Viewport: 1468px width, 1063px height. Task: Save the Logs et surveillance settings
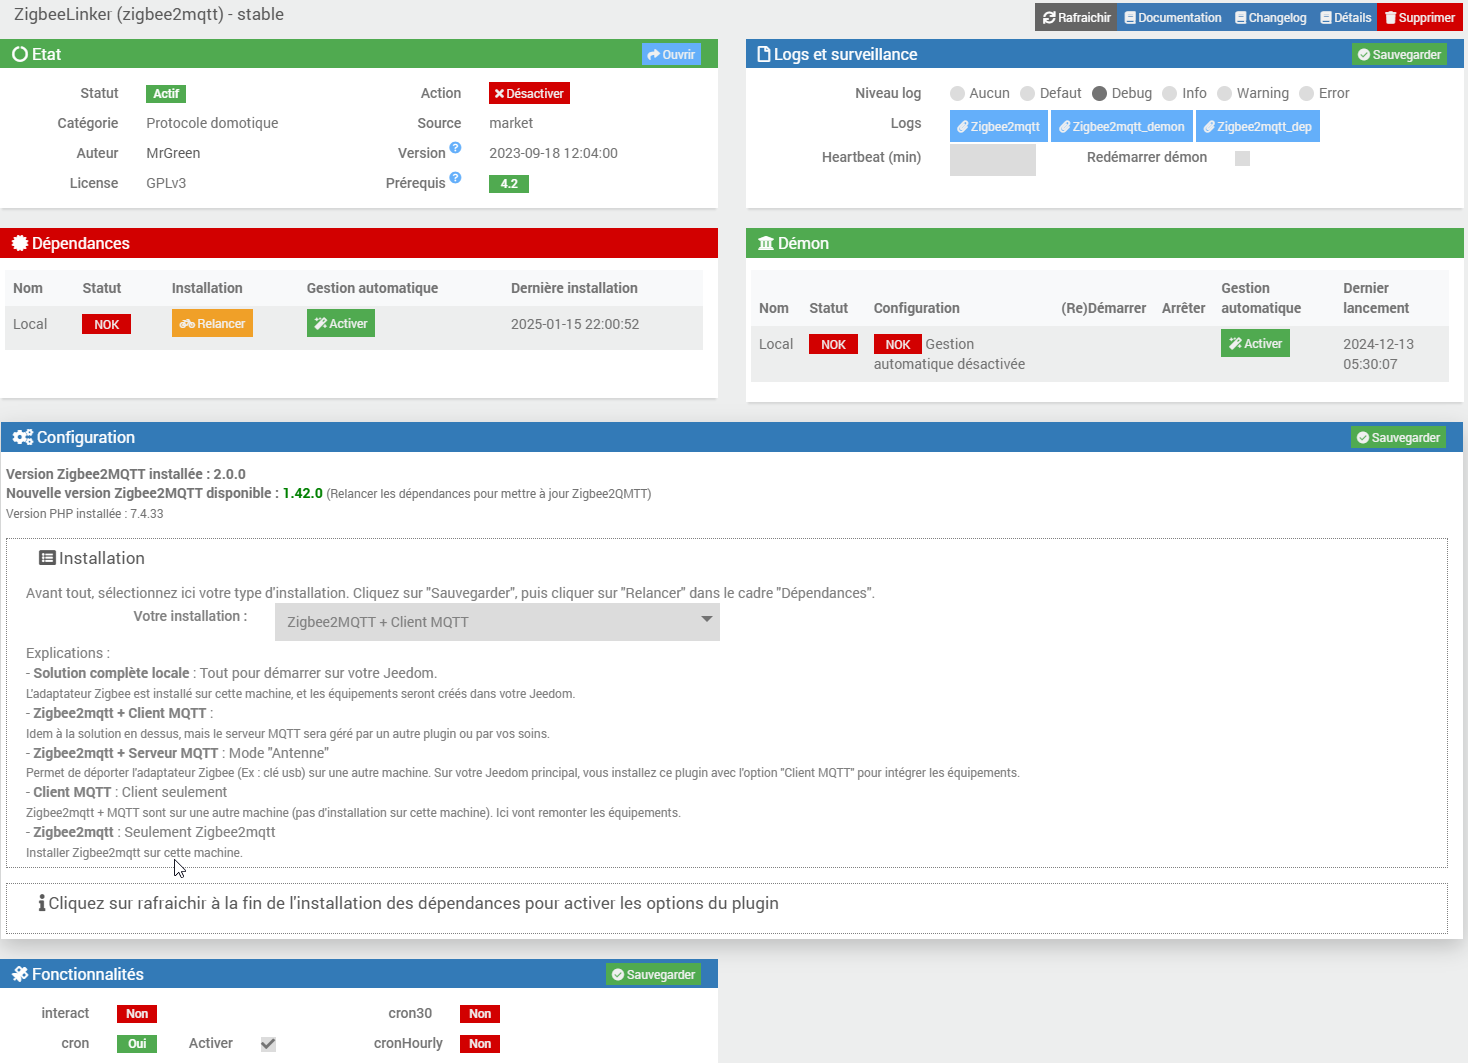[1399, 54]
